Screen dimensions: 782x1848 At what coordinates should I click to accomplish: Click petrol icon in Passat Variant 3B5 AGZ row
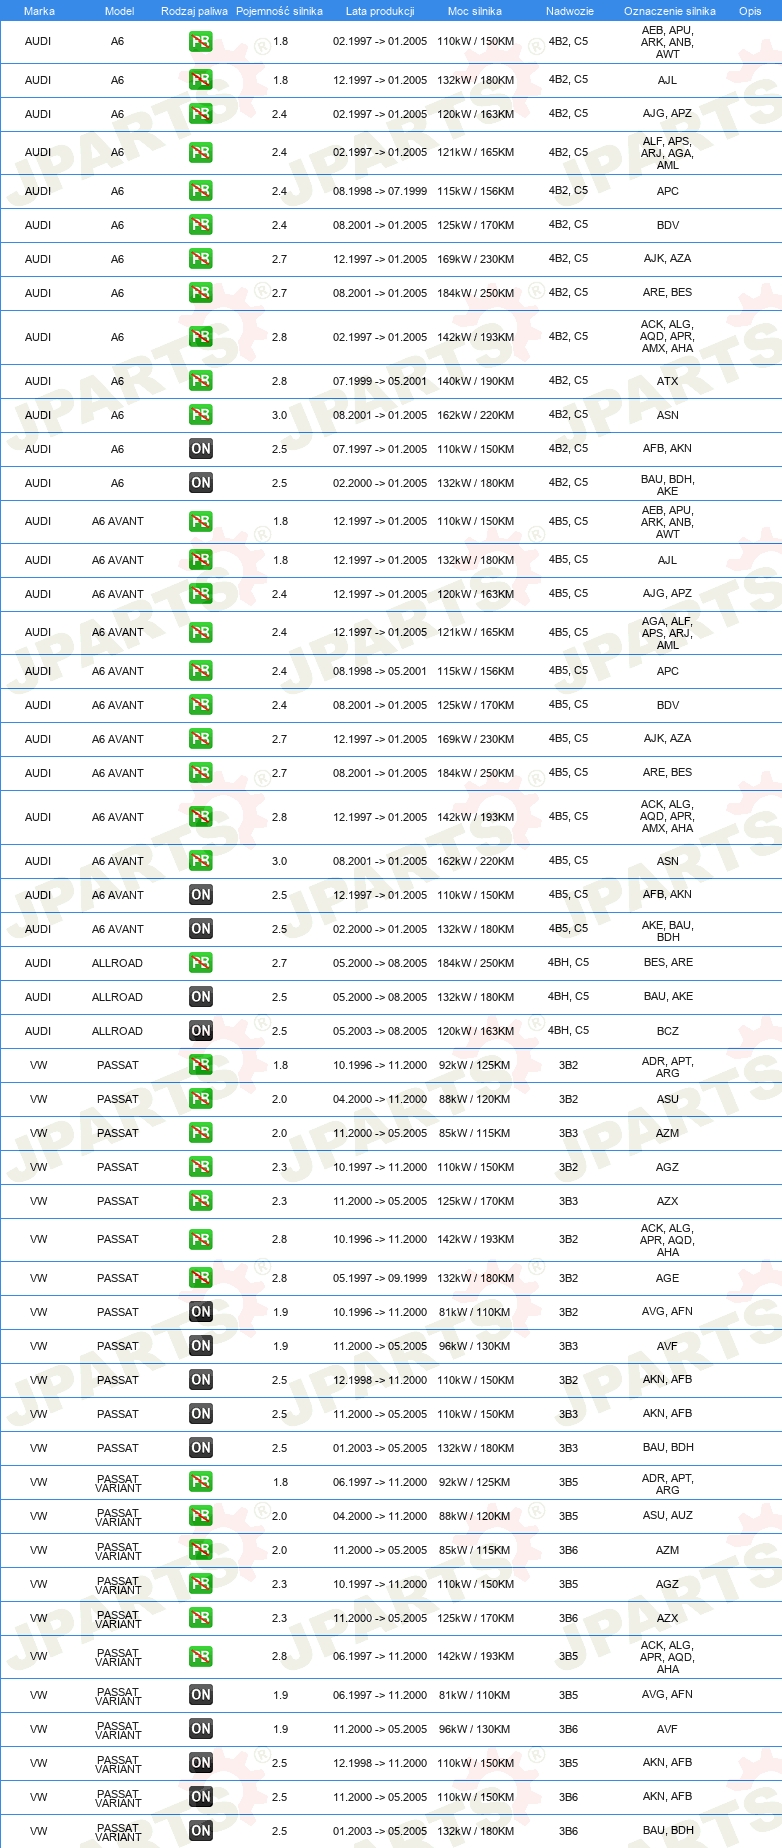[201, 1584]
